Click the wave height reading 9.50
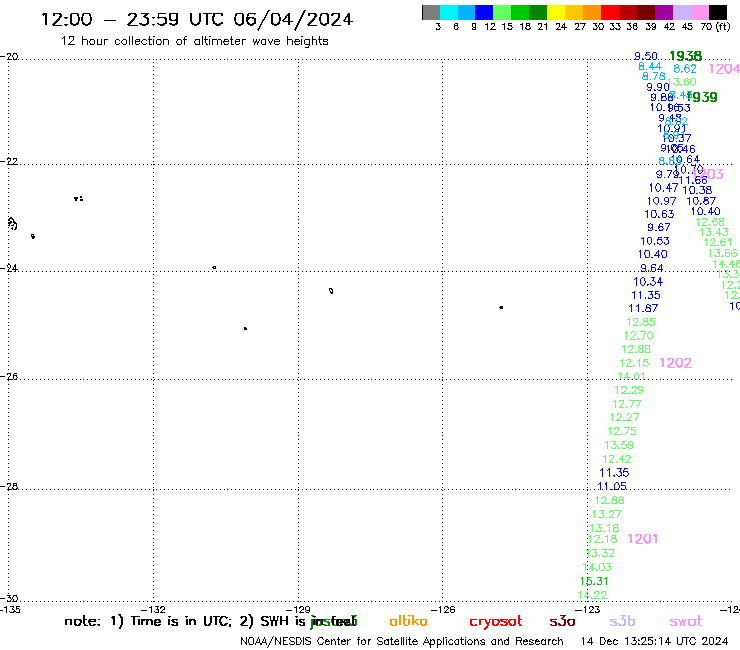 pos(646,56)
